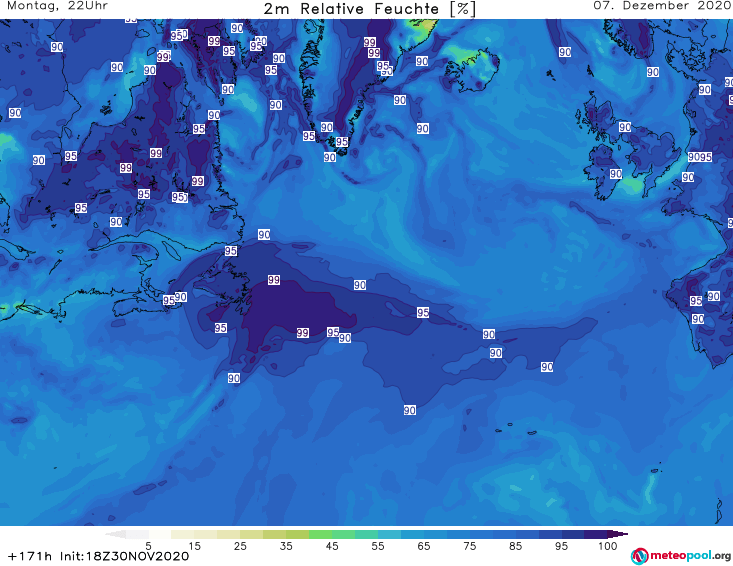Click the 'Montag, 22Uhr' time label

(57, 6)
